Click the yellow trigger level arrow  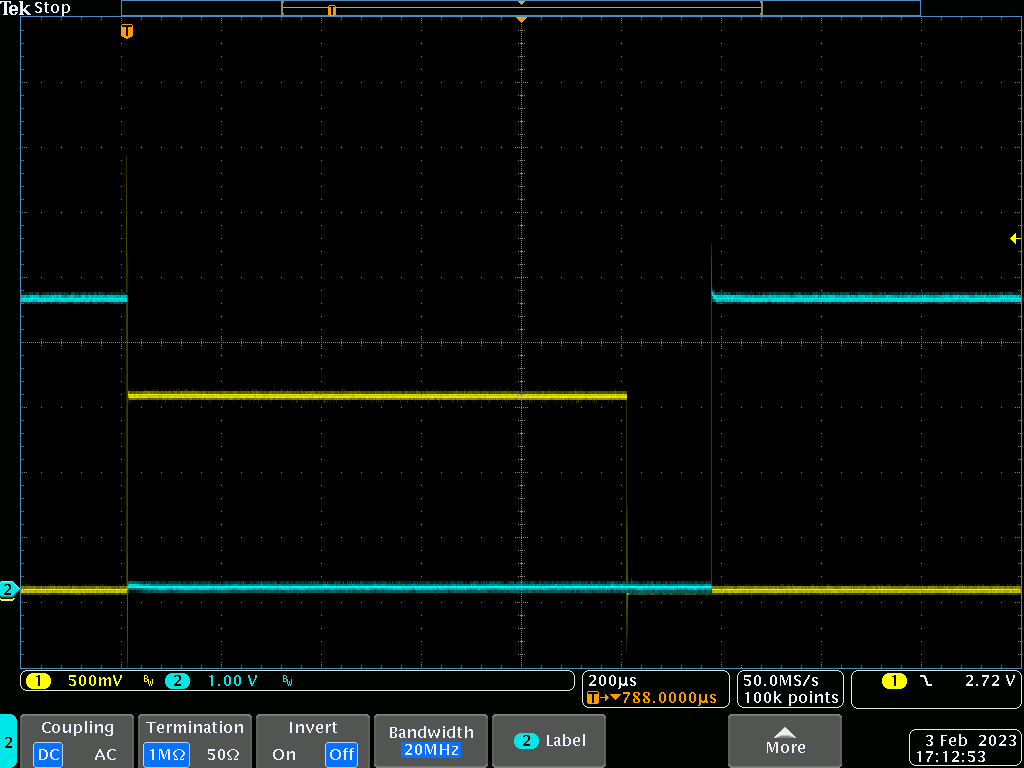point(1015,238)
